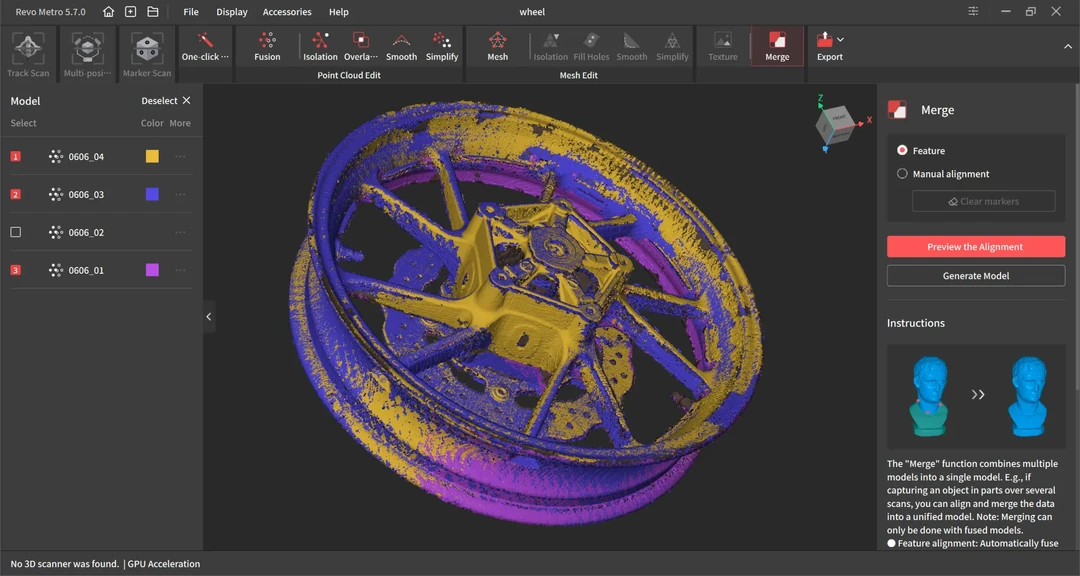The image size is (1080, 576).
Task: Run the One-click edit tool
Action: [x=205, y=47]
